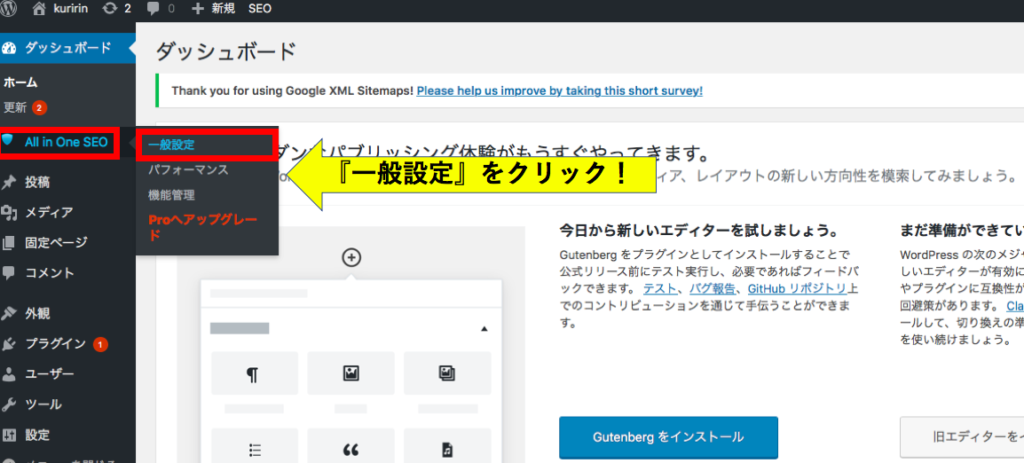Open 更新 submenu with badge 2
The image size is (1024, 463).
tap(25, 108)
